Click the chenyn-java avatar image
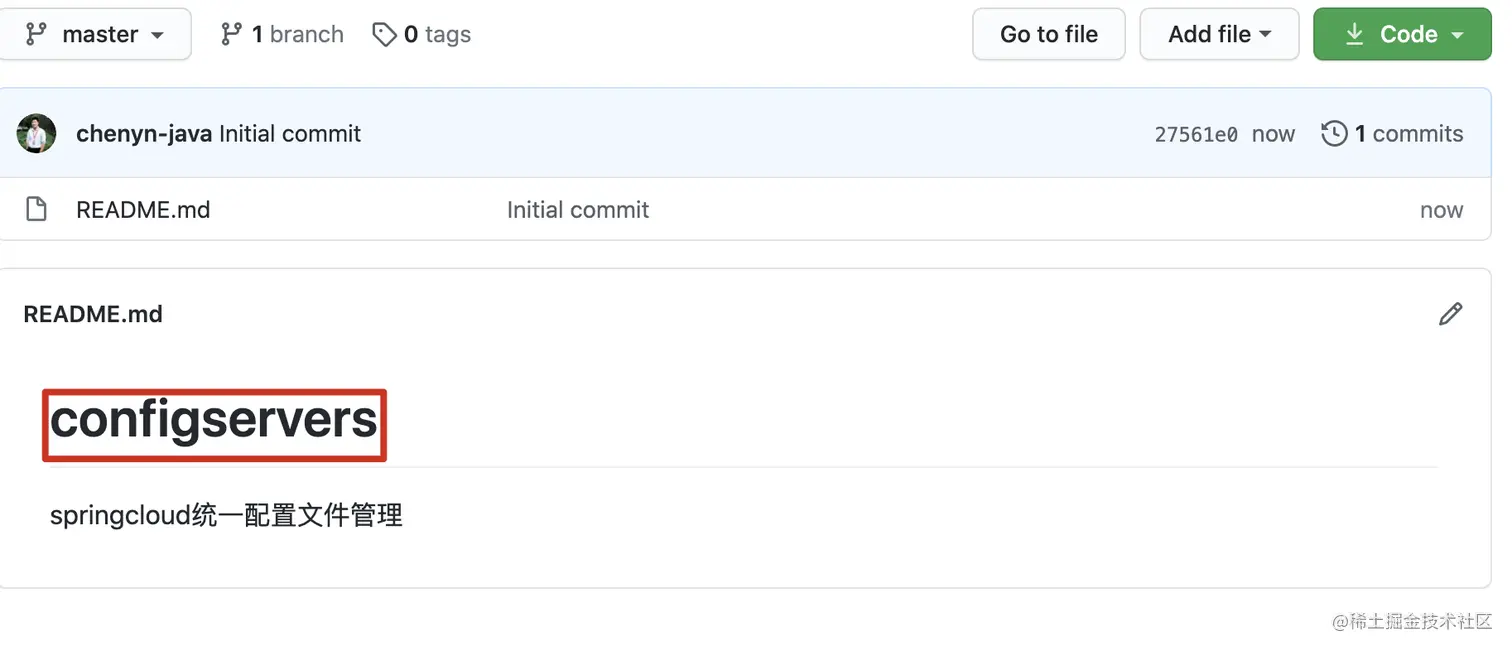1512x651 pixels. (37, 134)
